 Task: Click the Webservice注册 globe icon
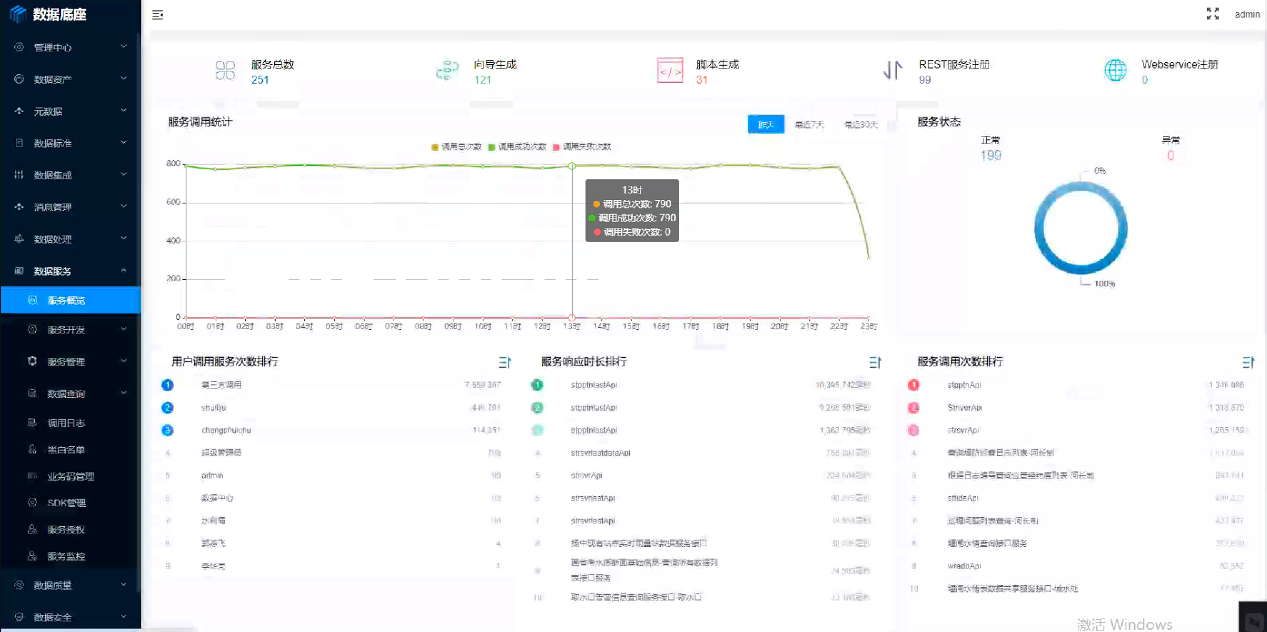[1115, 70]
